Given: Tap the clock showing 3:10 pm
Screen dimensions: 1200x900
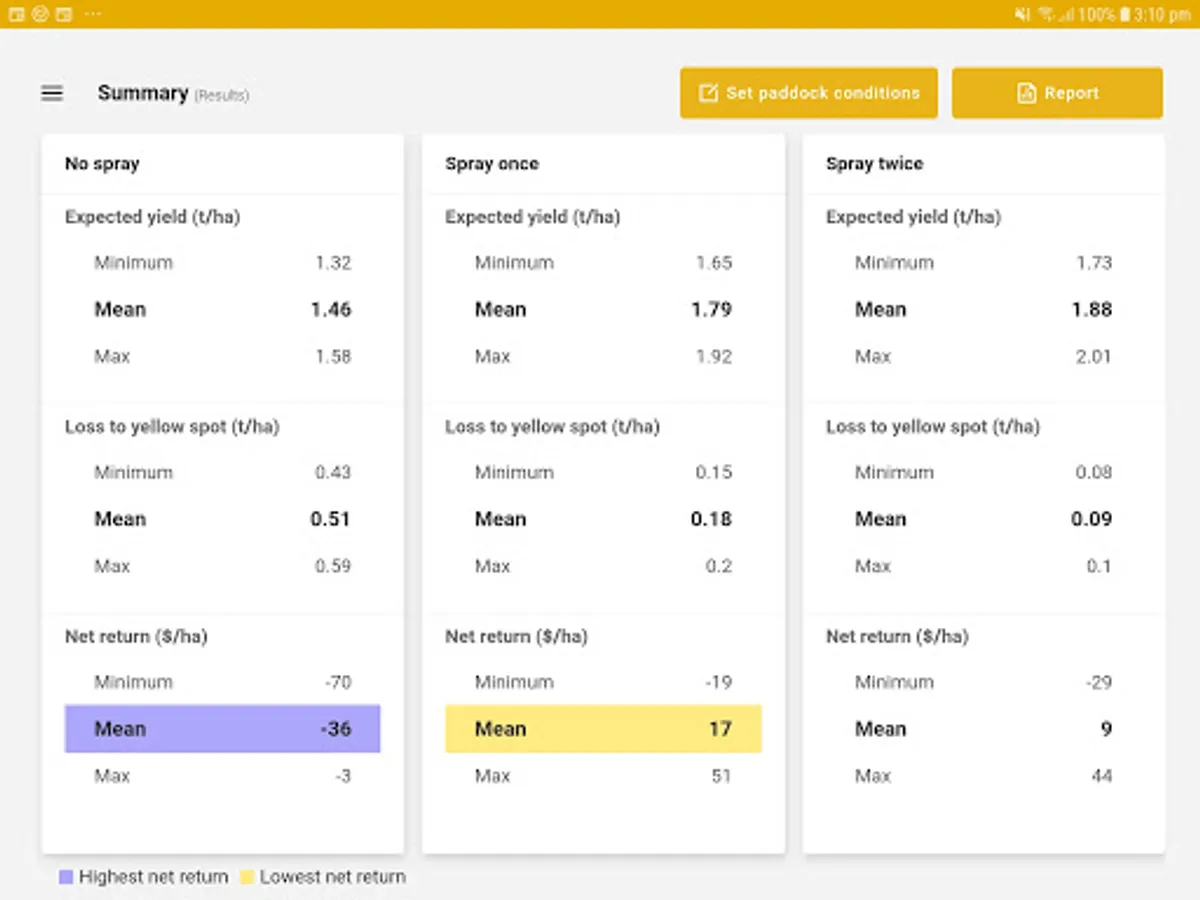Looking at the screenshot, I should point(1164,15).
